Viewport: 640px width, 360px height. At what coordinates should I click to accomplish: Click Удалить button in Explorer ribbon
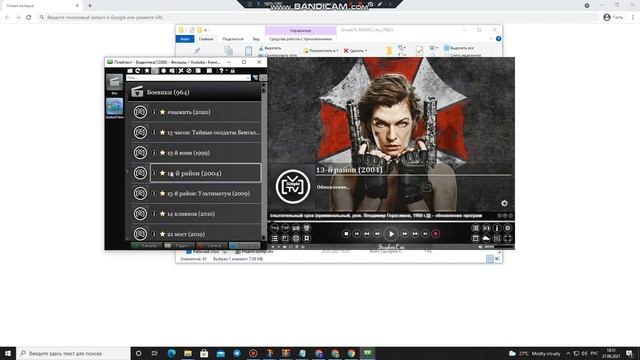coord(356,51)
